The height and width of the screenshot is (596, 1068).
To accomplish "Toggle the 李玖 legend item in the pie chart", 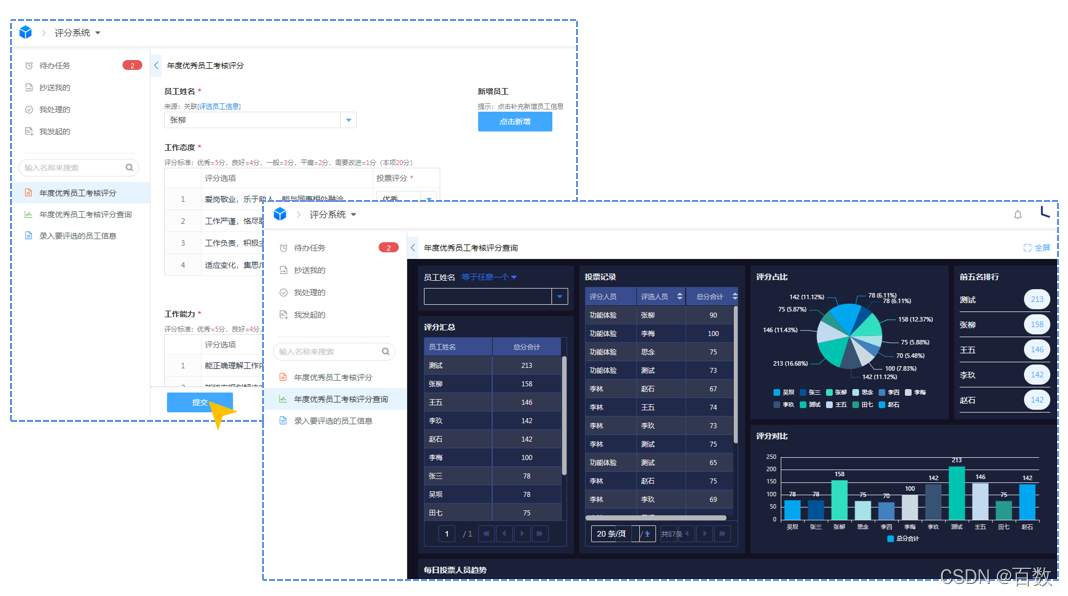I will pos(784,405).
